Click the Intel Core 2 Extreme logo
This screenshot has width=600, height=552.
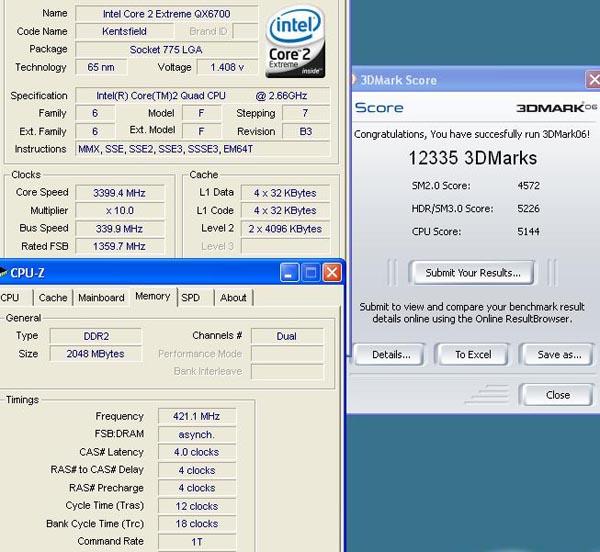click(295, 42)
